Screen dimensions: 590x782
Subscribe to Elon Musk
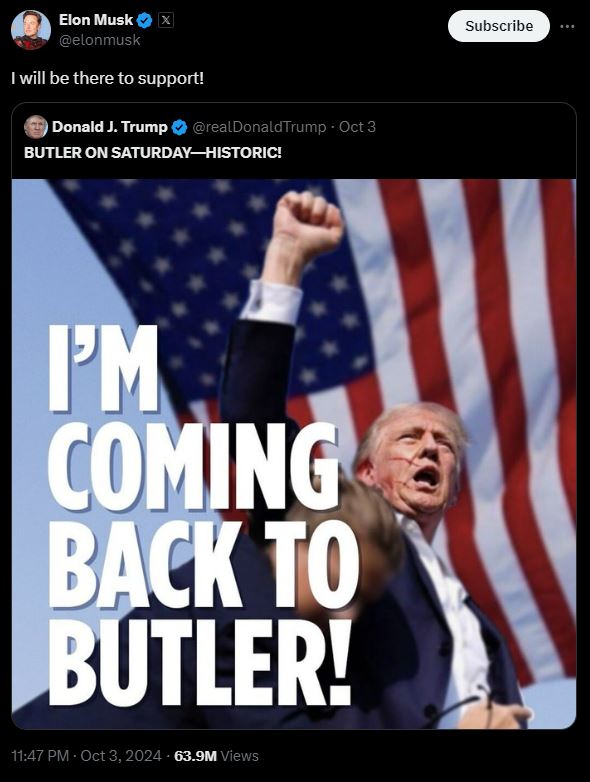[x=499, y=26]
